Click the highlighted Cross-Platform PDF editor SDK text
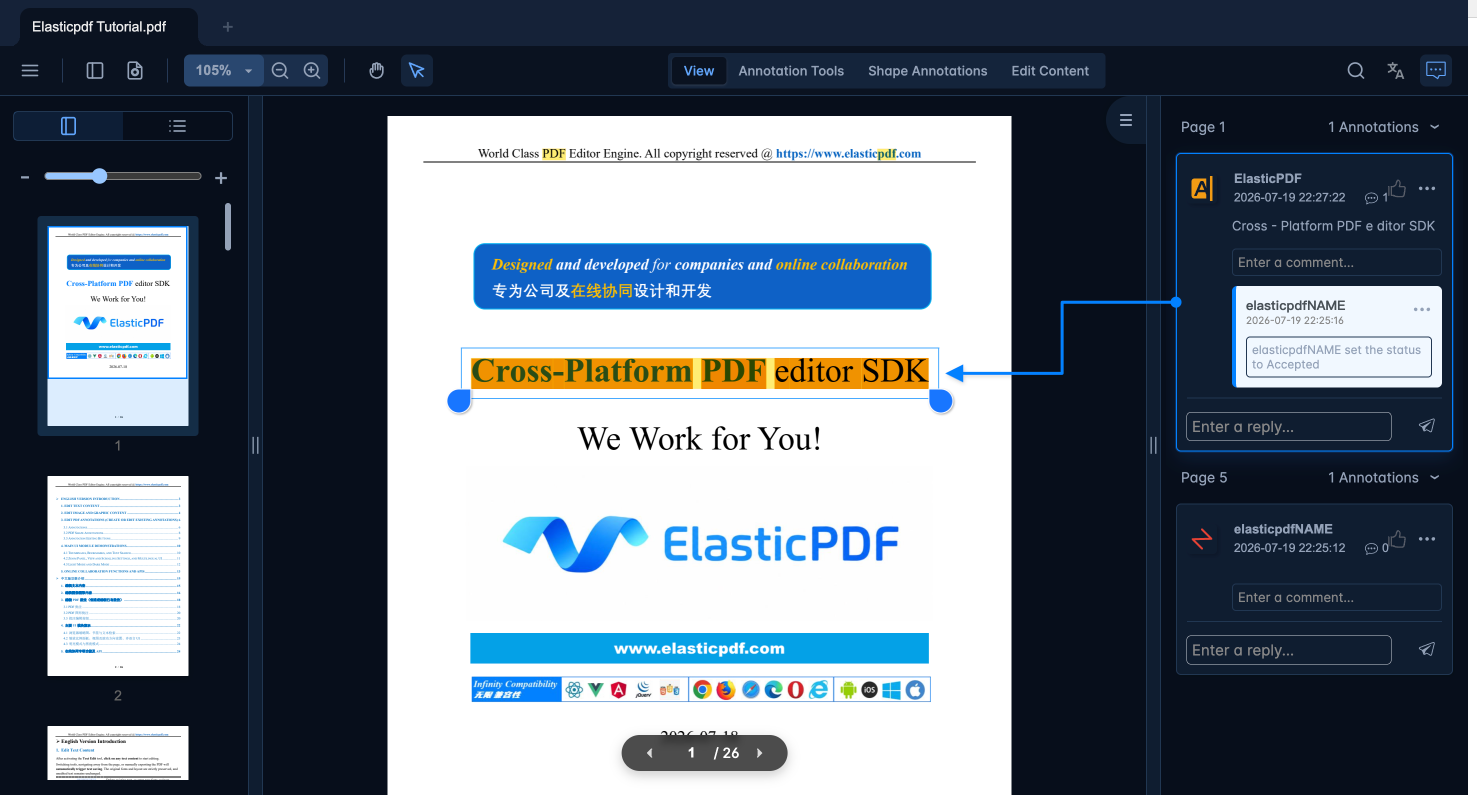 click(x=699, y=371)
